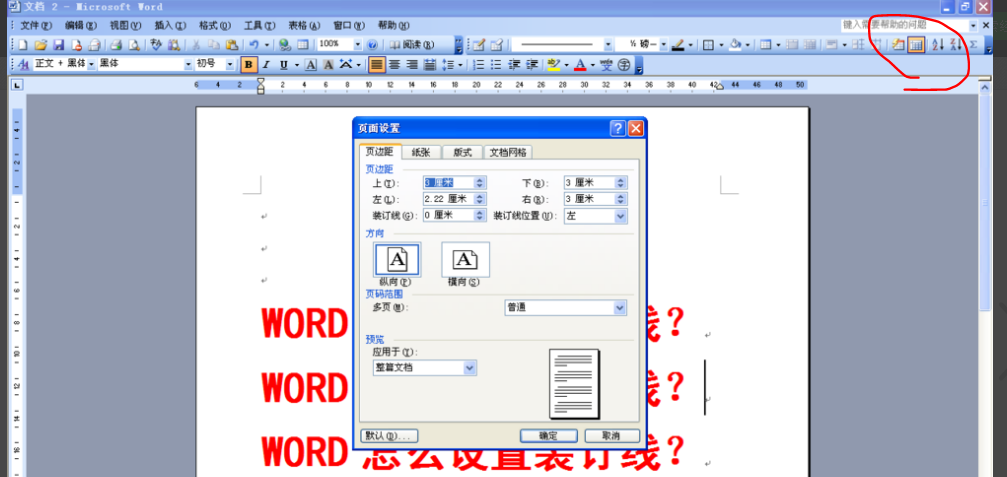Click the New blank document icon
The height and width of the screenshot is (477, 1007).
[x=23, y=45]
